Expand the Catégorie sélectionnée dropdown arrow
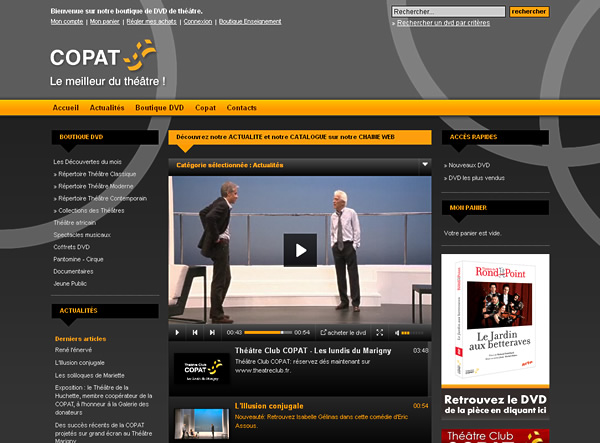Image resolution: width=600 pixels, height=443 pixels. [x=425, y=164]
